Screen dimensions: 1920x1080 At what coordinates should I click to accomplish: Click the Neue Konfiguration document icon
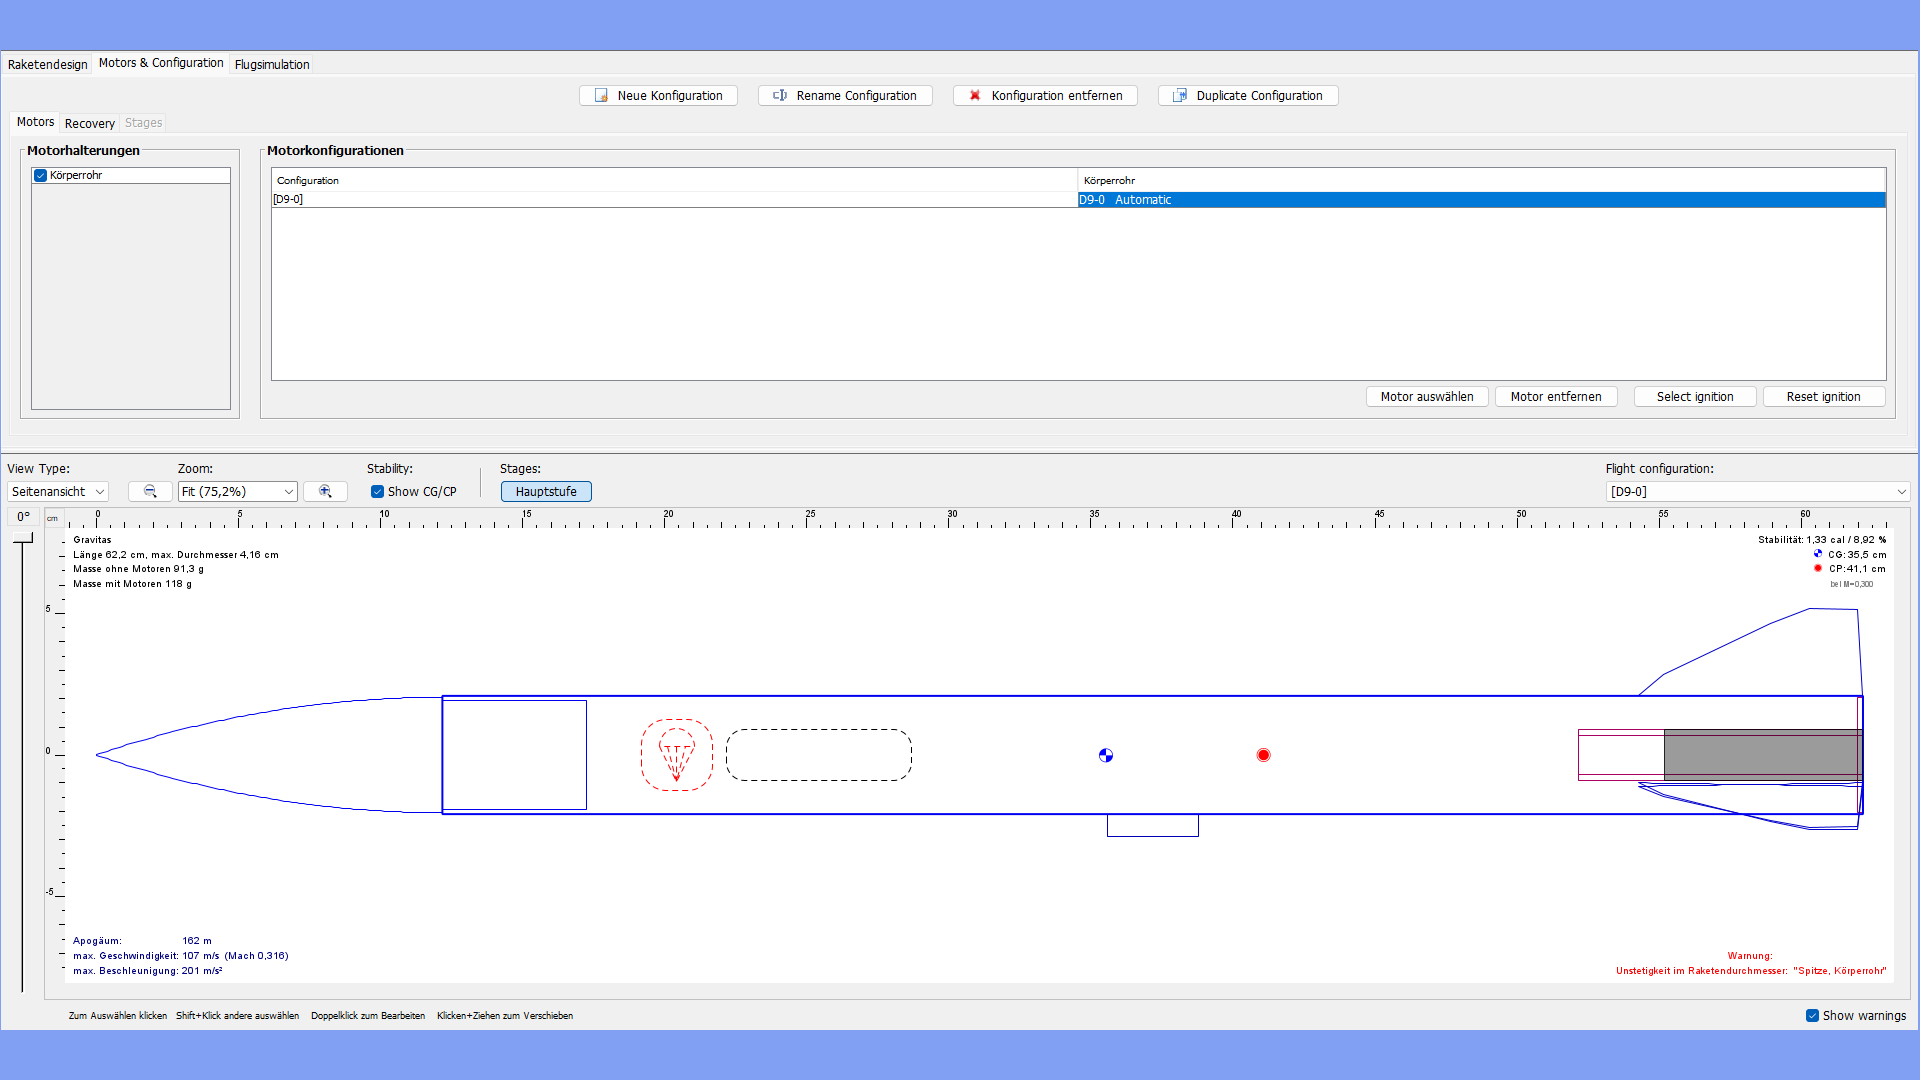(x=601, y=96)
